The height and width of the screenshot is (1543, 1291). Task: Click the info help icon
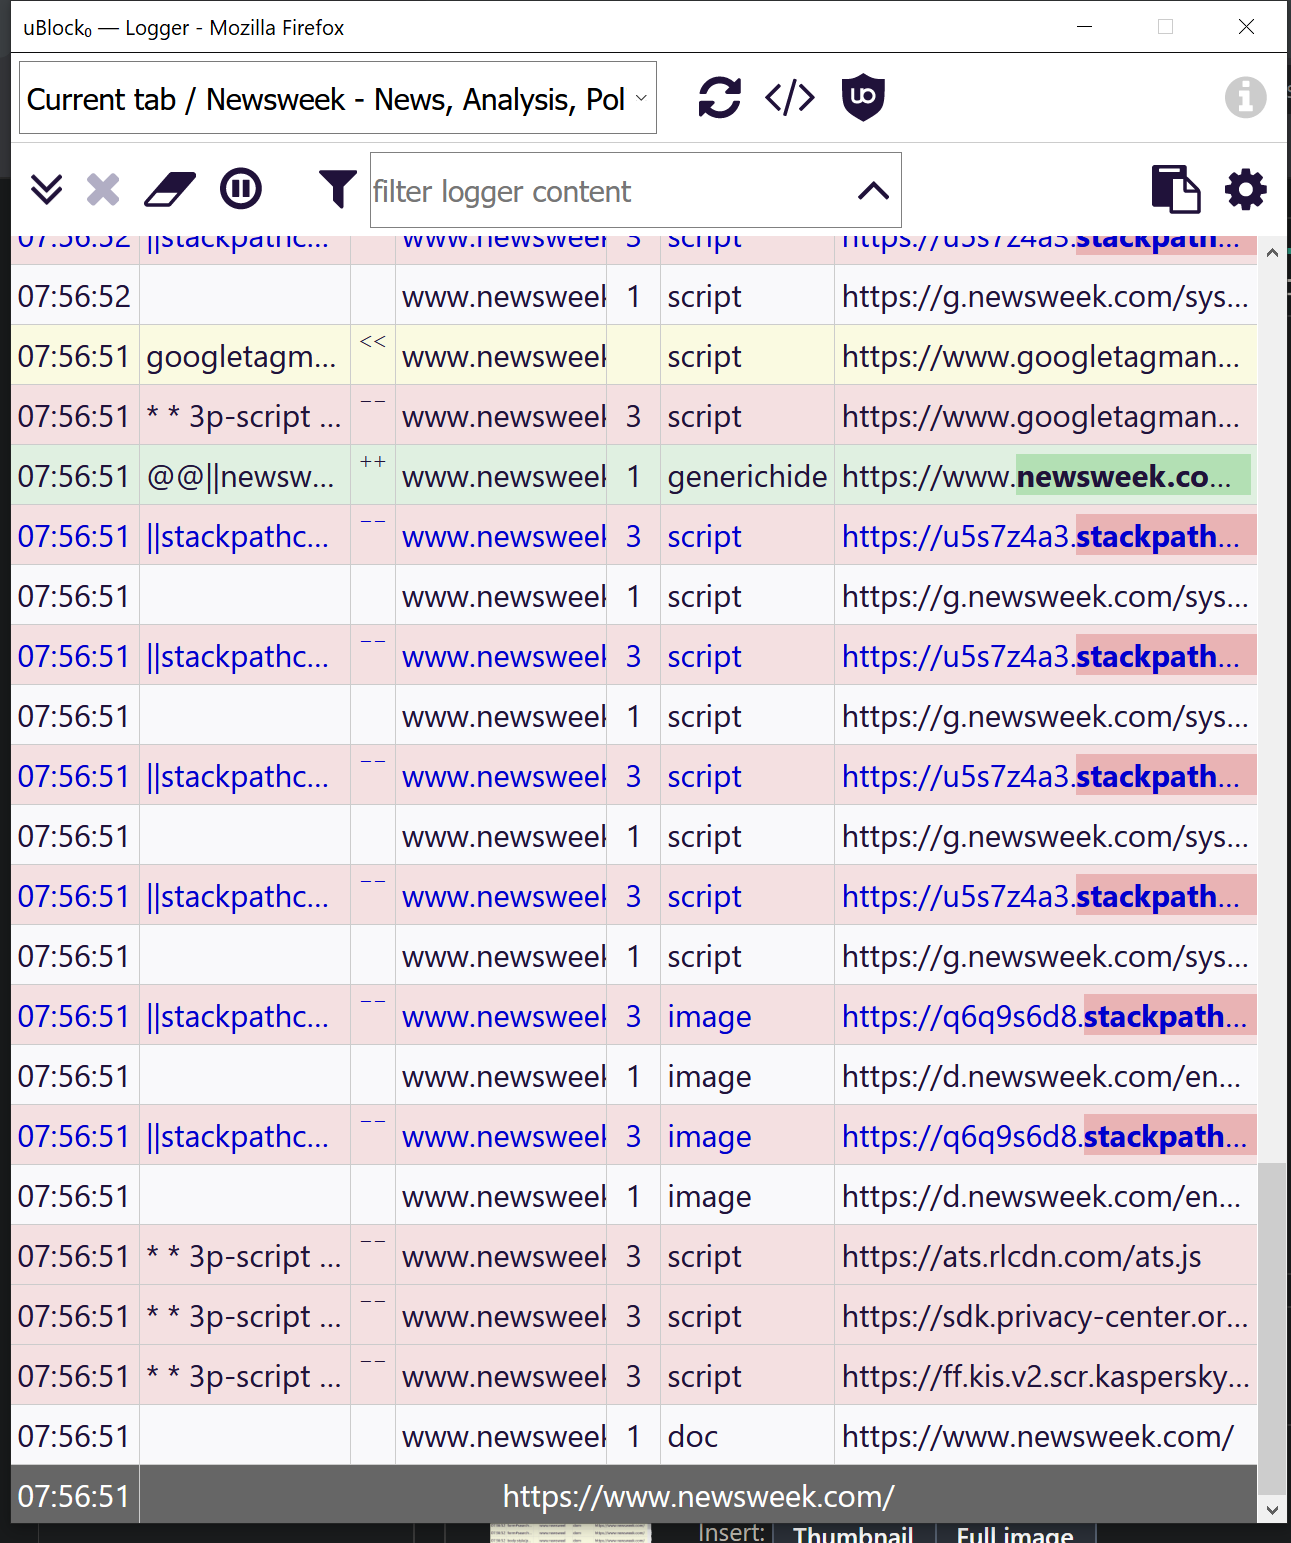pyautogui.click(x=1245, y=98)
